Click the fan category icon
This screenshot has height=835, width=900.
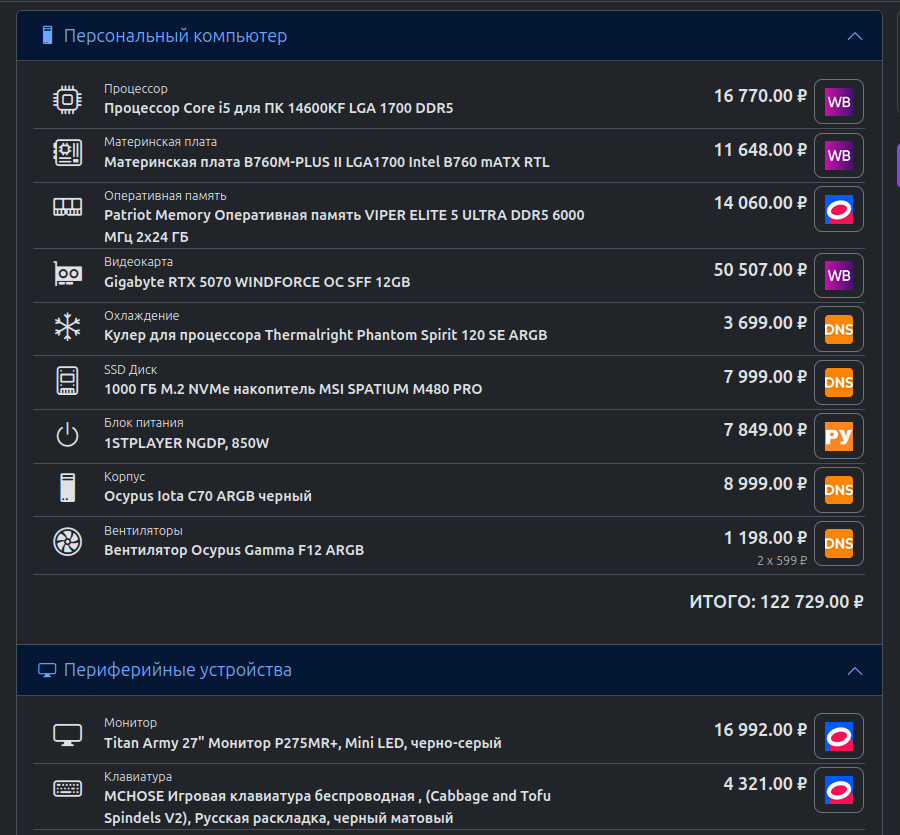pyautogui.click(x=68, y=542)
